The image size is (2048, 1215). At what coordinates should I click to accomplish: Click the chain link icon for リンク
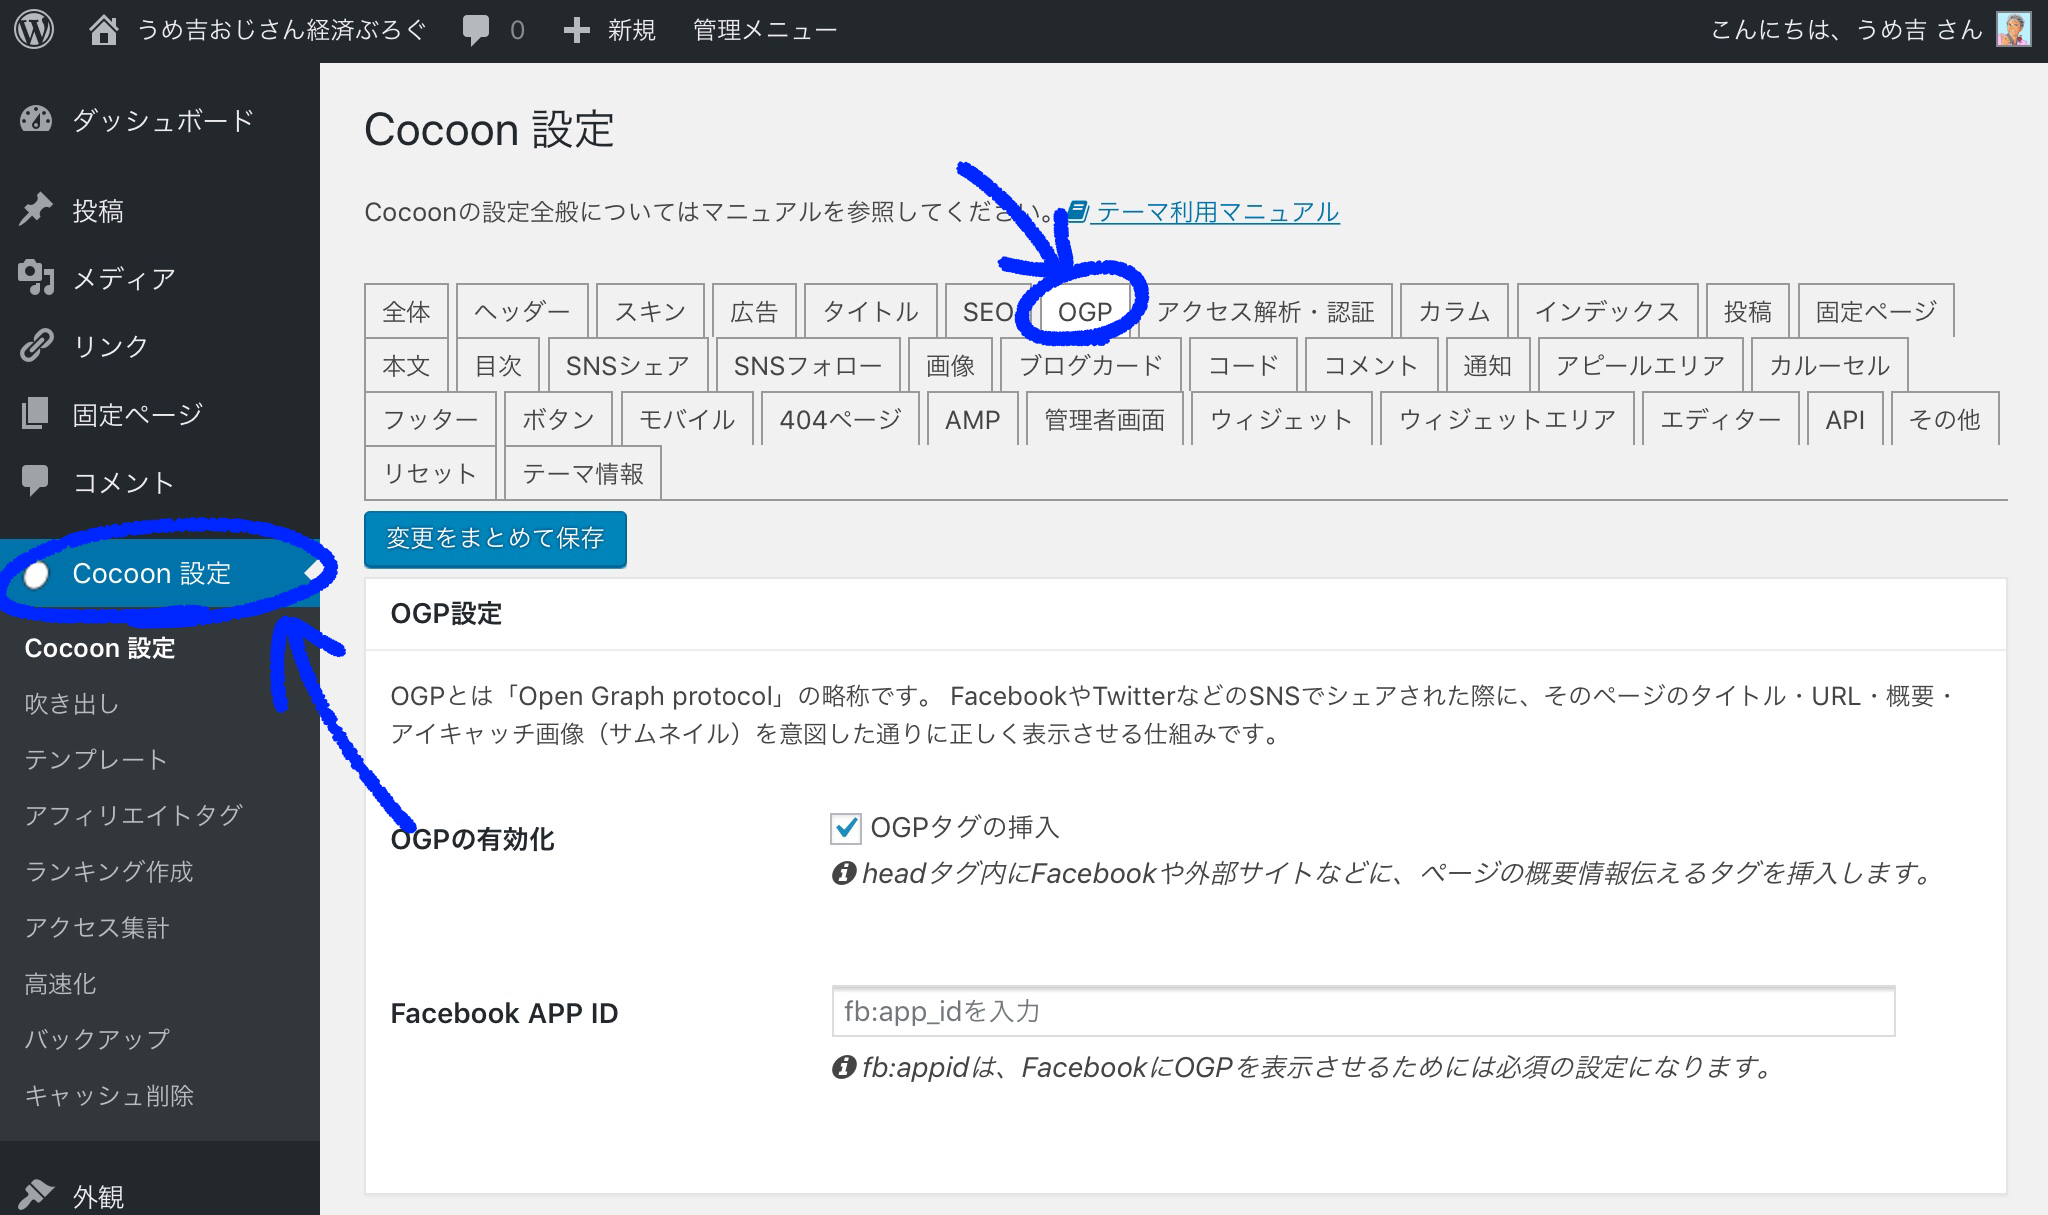tap(36, 345)
